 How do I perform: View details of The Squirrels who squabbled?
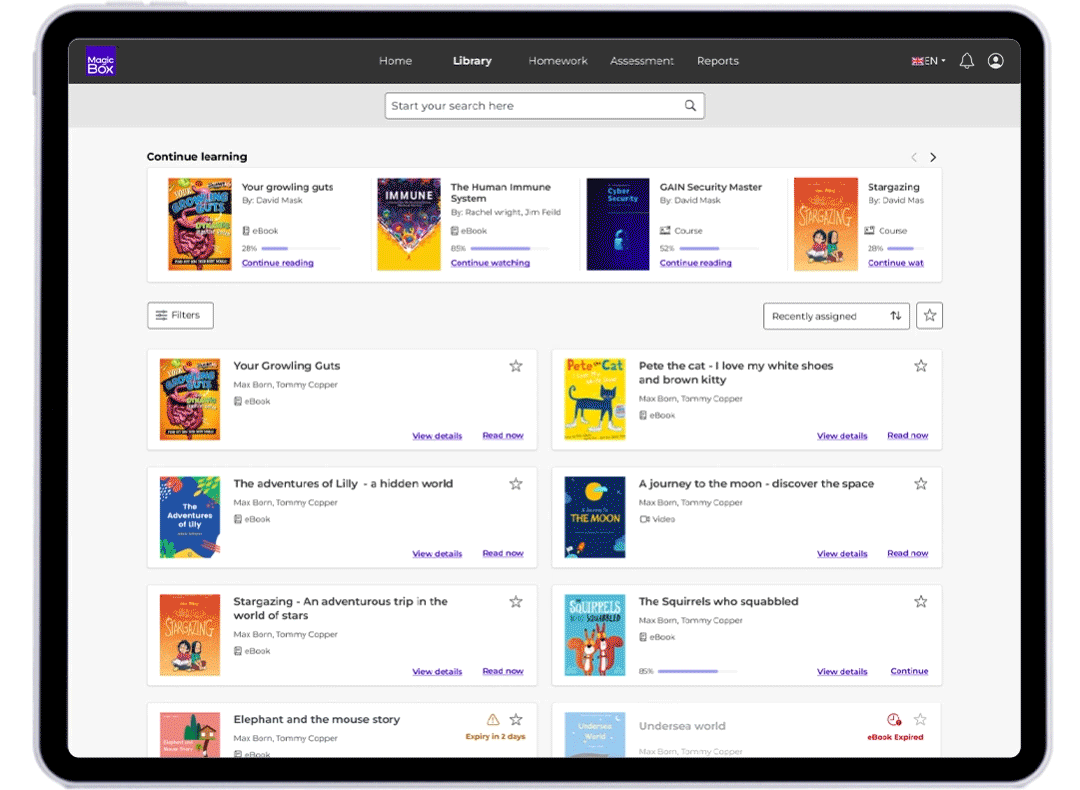pyautogui.click(x=842, y=672)
